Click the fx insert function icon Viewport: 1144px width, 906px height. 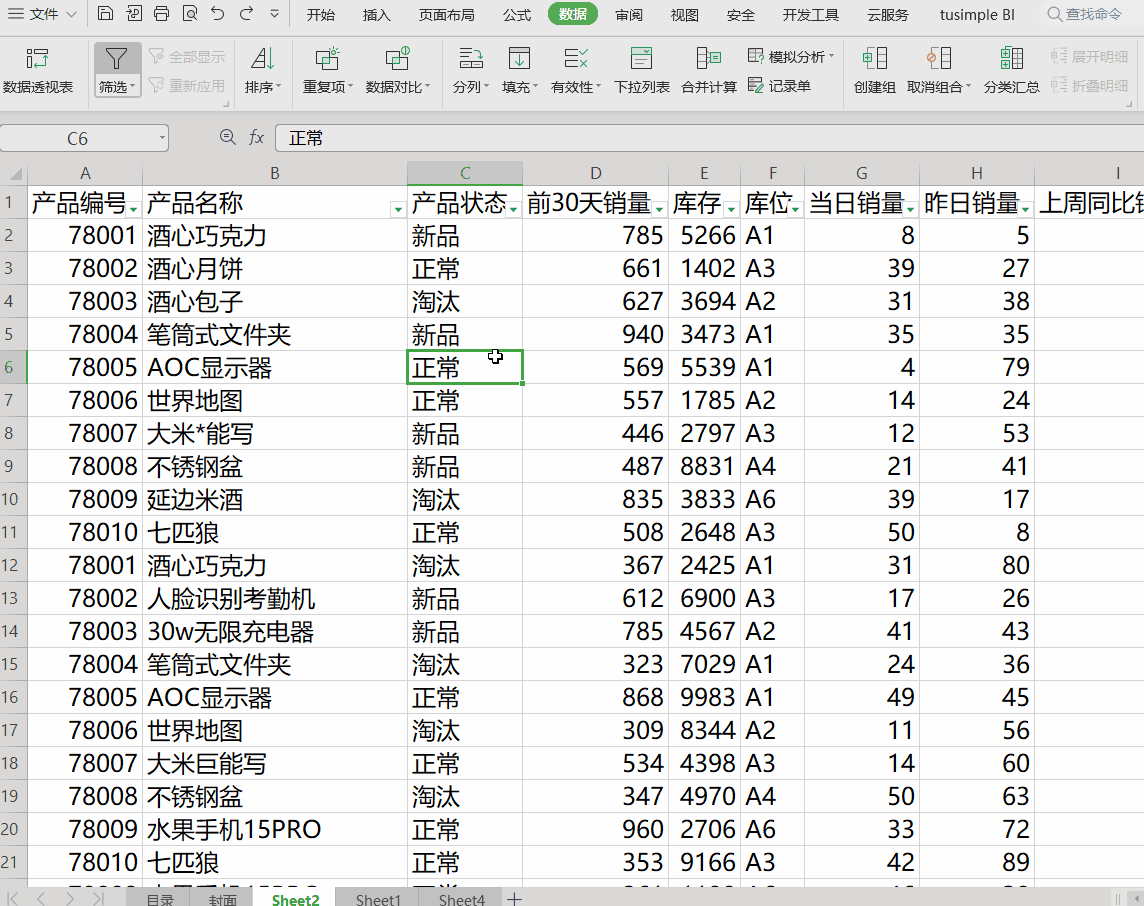[x=256, y=137]
